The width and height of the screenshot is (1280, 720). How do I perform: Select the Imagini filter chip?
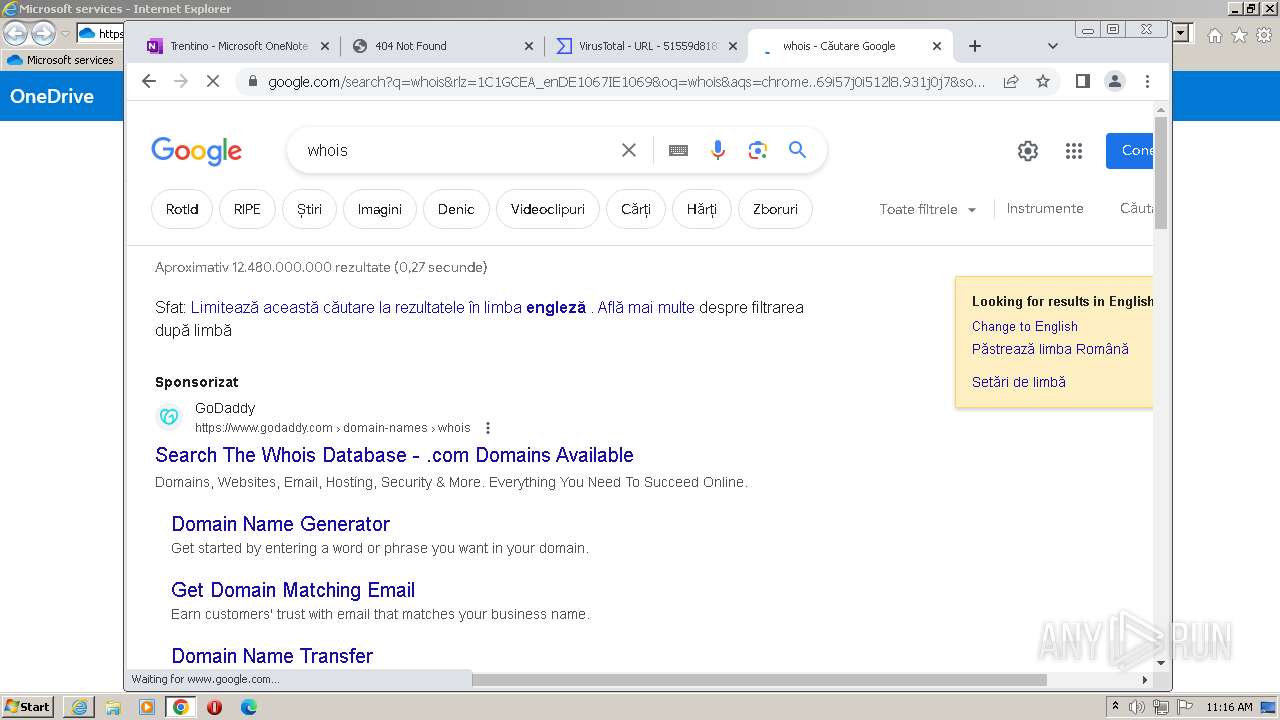click(380, 209)
